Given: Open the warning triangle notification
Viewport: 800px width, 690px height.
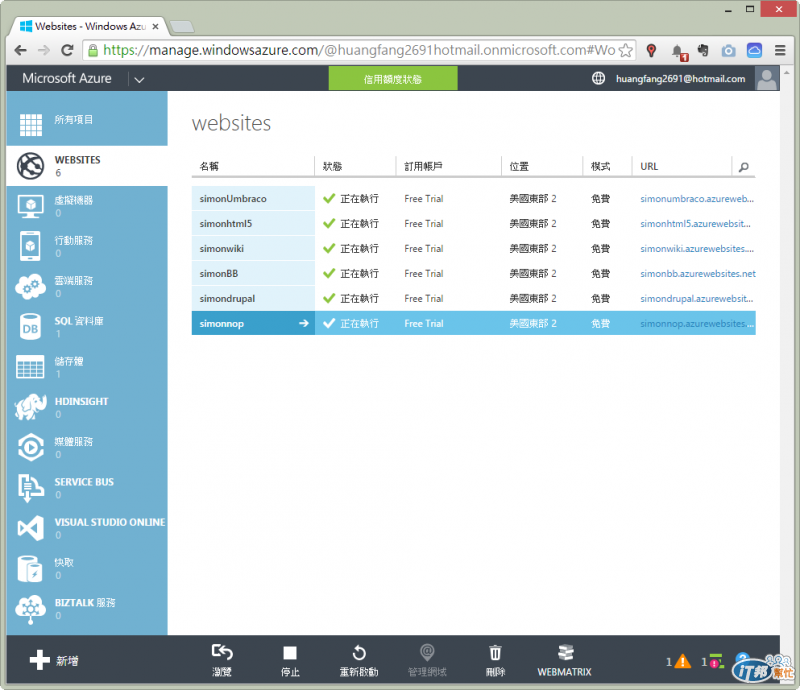Looking at the screenshot, I should coord(682,662).
